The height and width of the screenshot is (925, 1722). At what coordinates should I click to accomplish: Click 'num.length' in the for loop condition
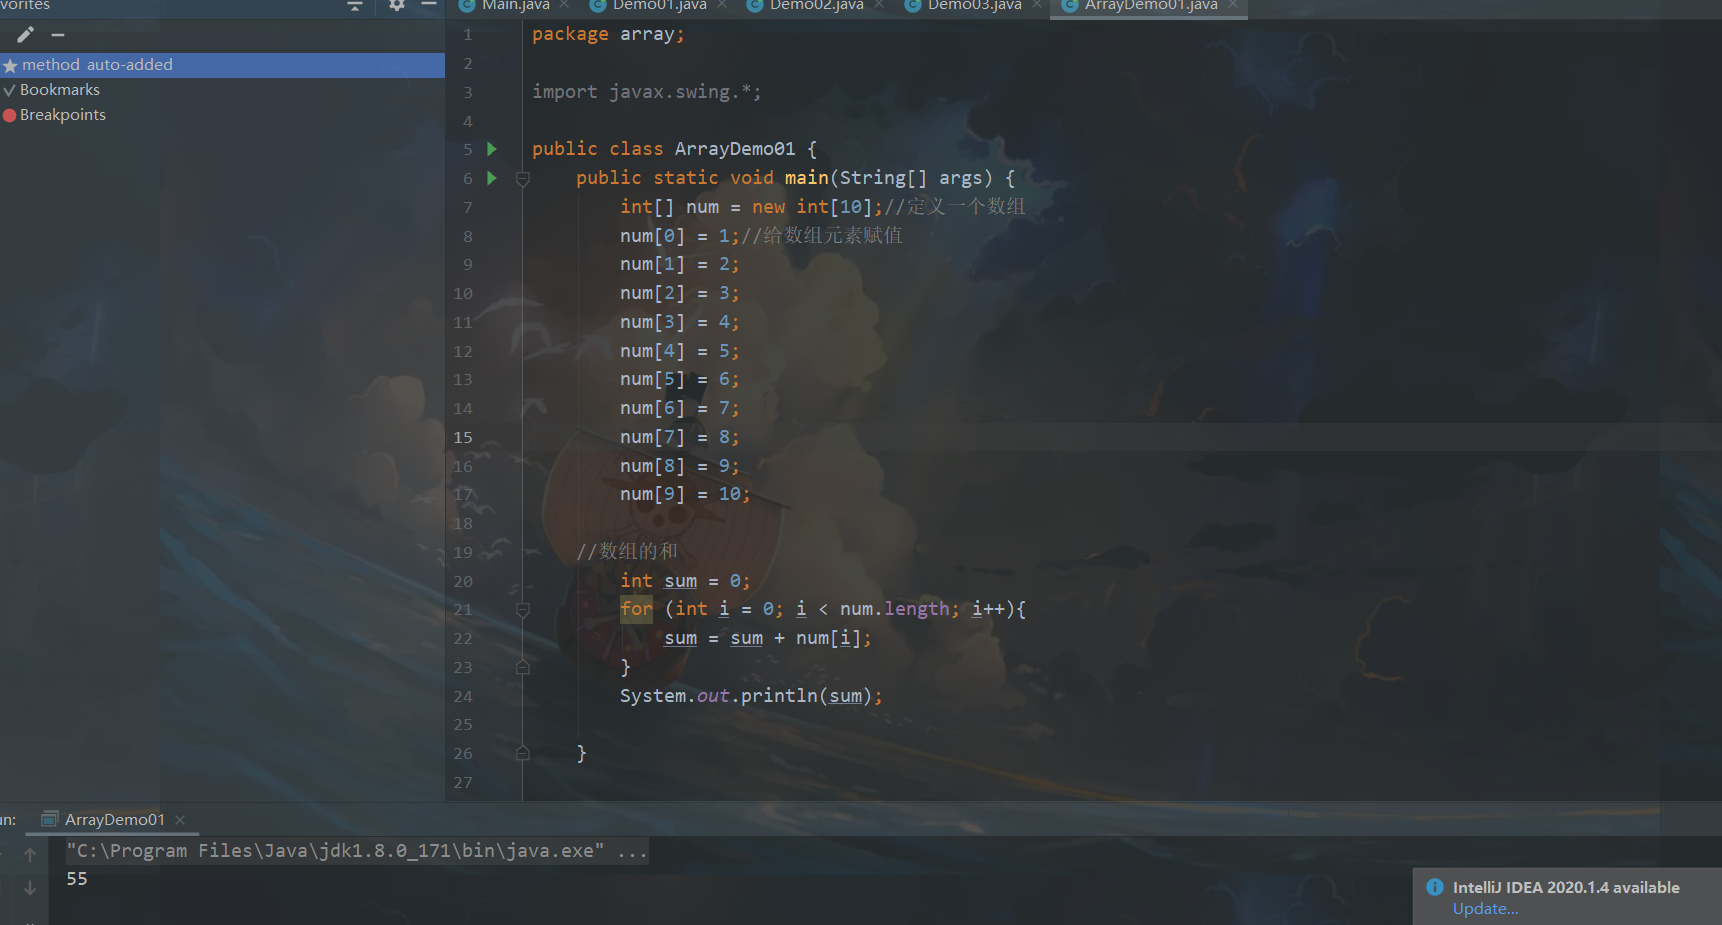(894, 609)
